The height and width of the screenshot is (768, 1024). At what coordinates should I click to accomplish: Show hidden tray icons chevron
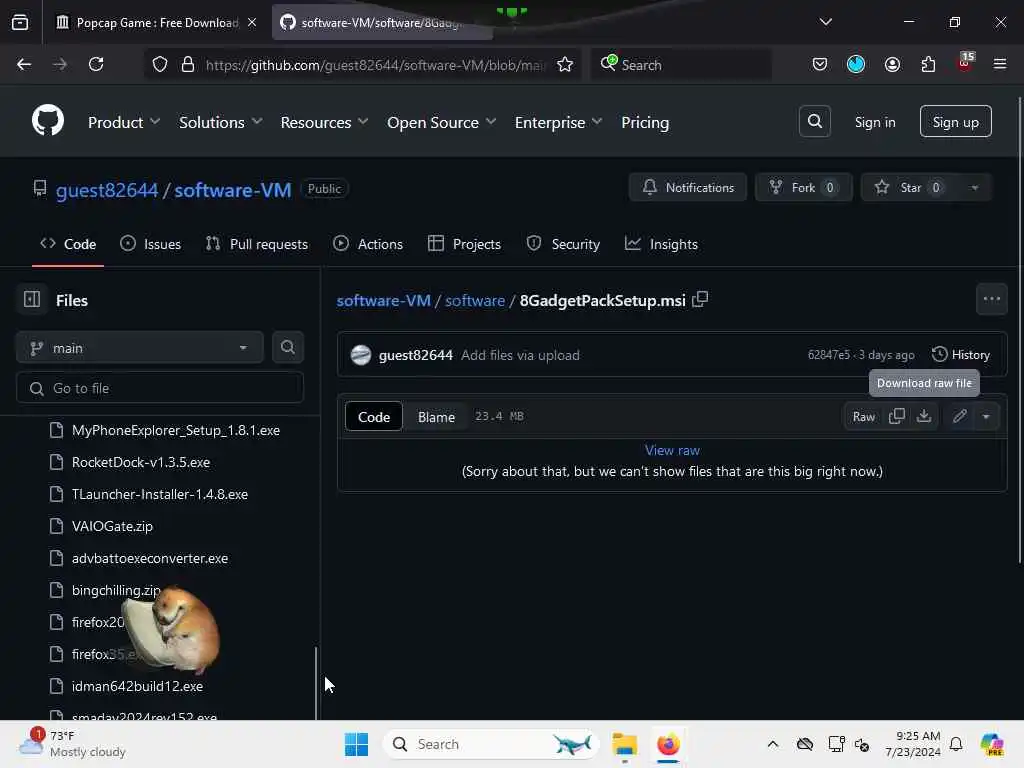tap(773, 744)
